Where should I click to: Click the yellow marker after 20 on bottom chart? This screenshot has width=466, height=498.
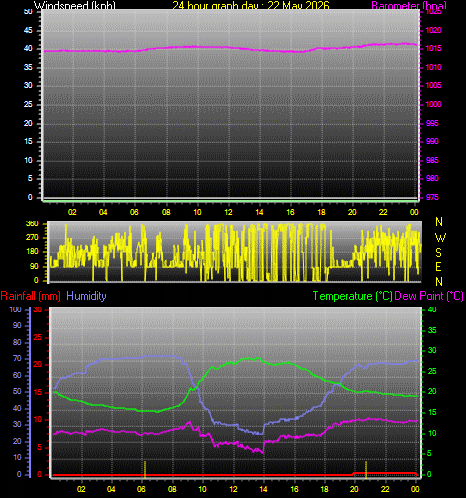point(366,469)
